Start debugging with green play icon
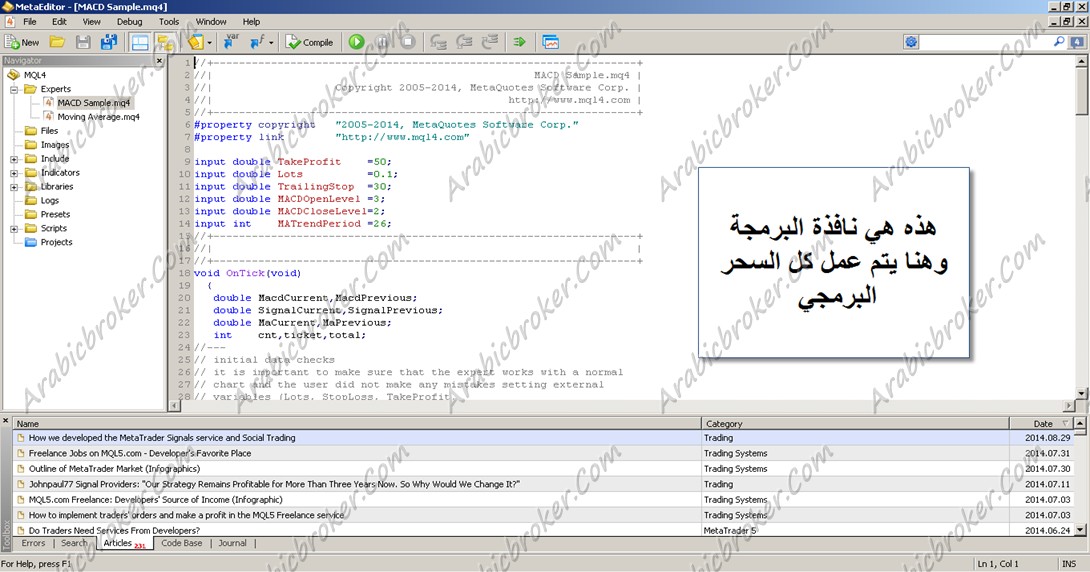Viewport: 1090px width, 572px height. (x=357, y=42)
